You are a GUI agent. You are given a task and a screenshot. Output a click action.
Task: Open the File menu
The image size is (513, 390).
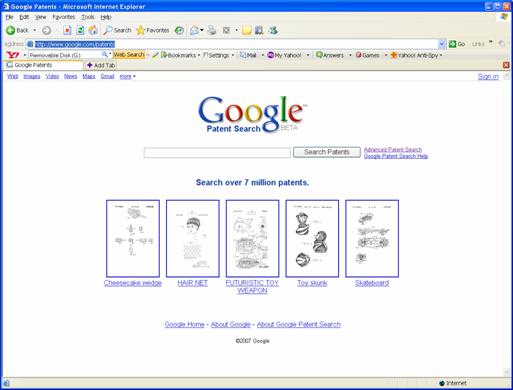9,17
